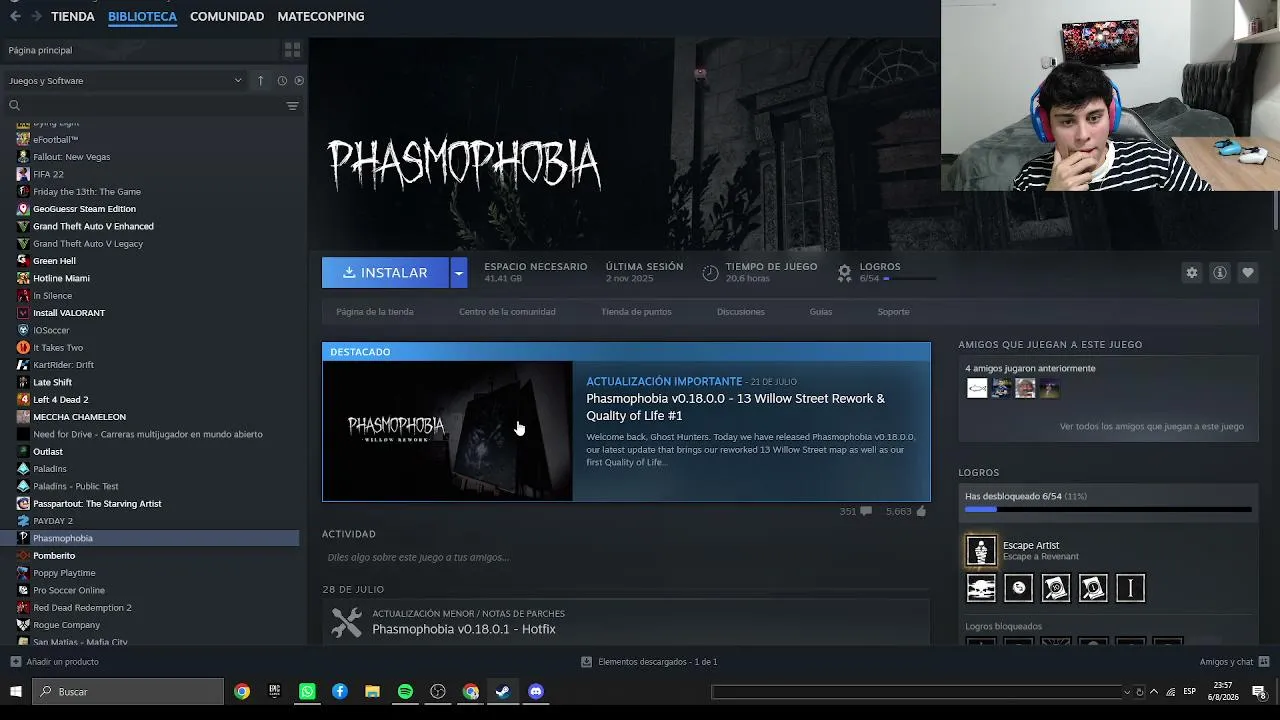Go back with the left arrow
The image size is (1280, 720).
pos(15,16)
